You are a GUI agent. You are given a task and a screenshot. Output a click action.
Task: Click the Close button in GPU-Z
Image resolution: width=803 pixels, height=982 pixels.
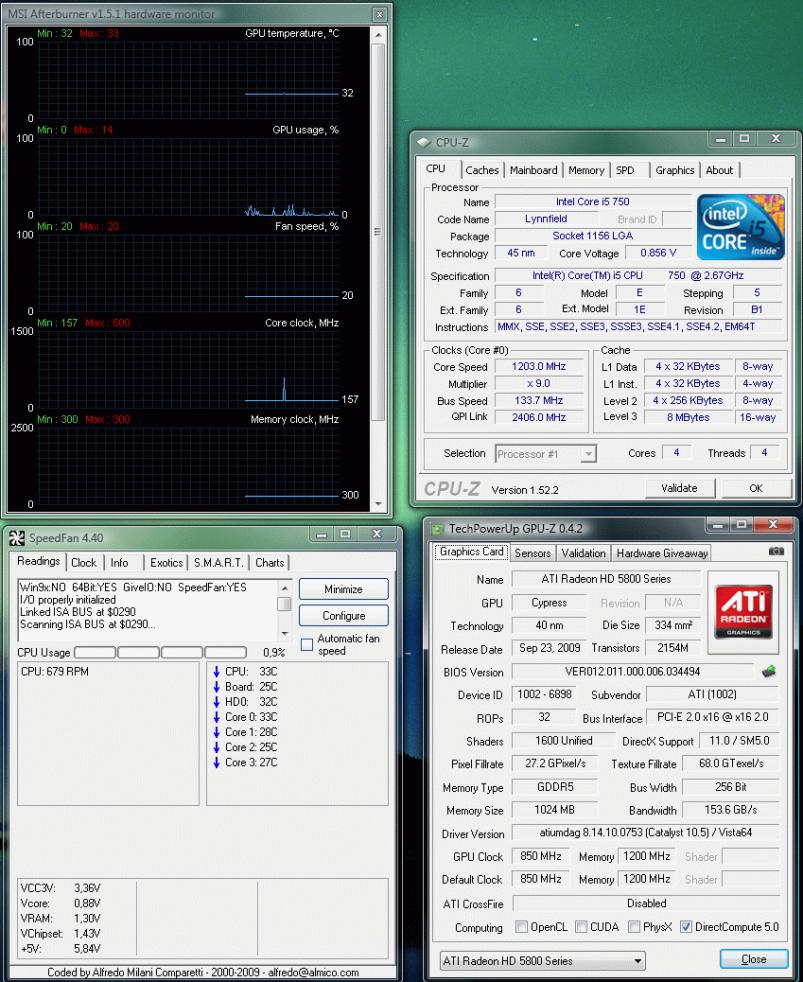tap(754, 959)
